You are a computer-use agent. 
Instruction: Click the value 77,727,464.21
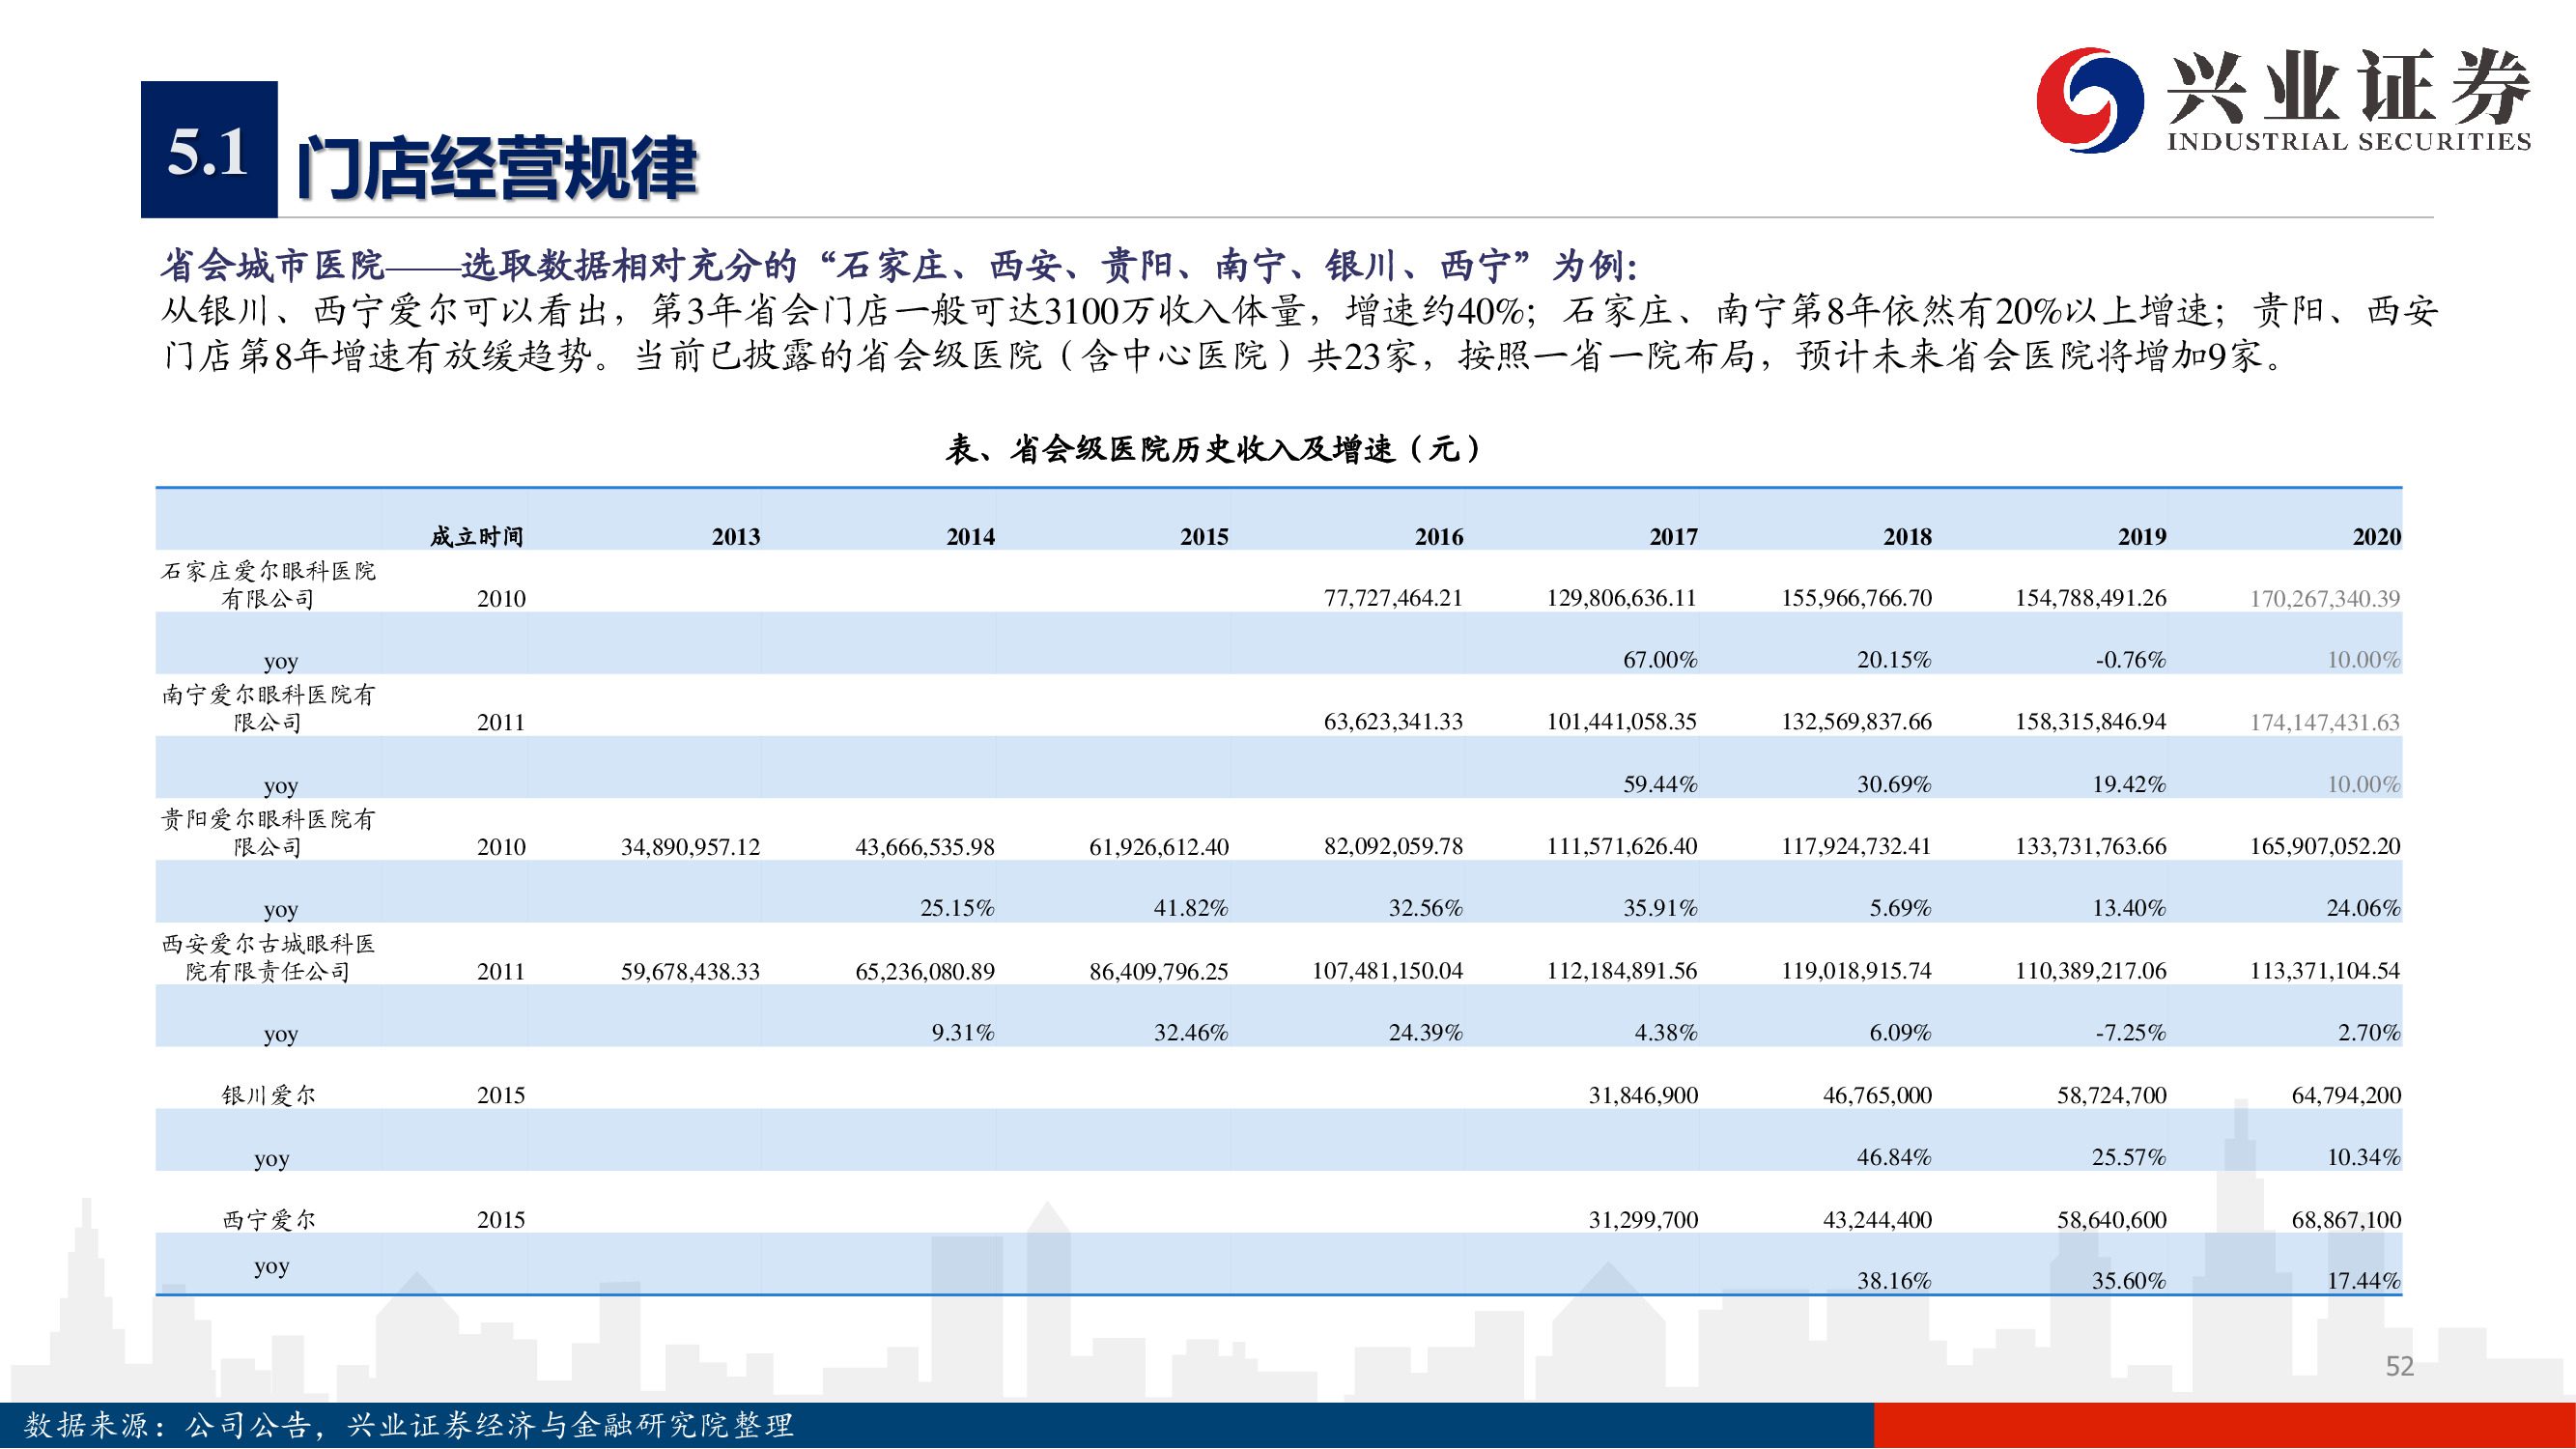(1393, 598)
